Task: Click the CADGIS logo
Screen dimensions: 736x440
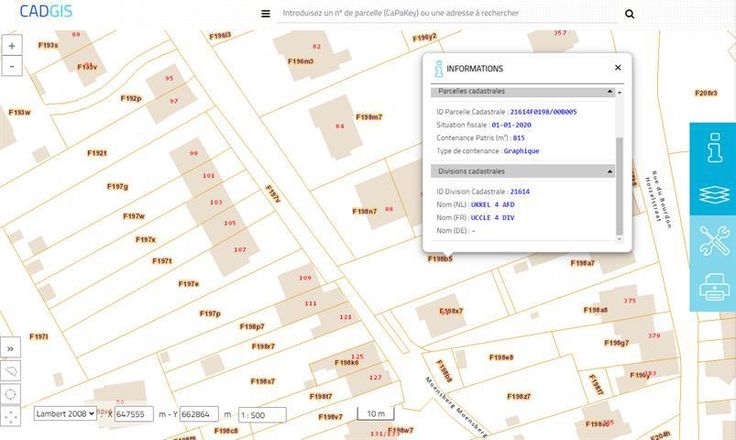Action: [39, 13]
